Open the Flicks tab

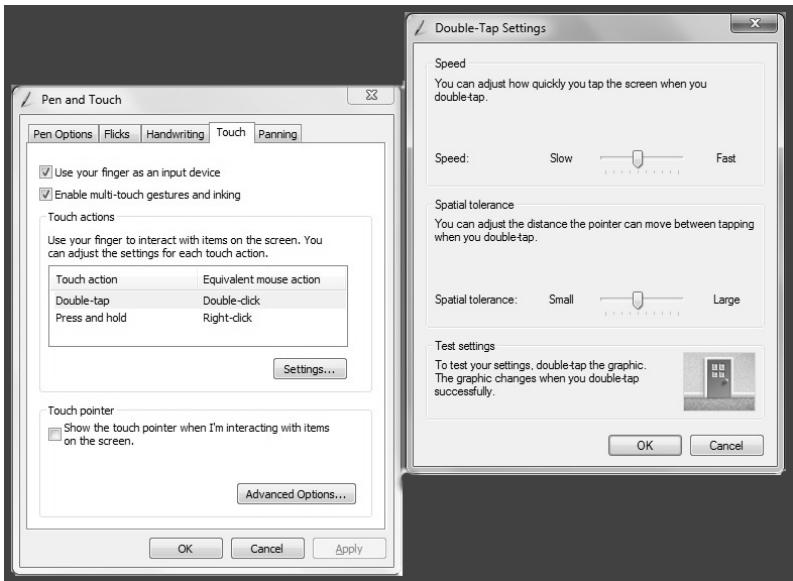click(x=117, y=134)
